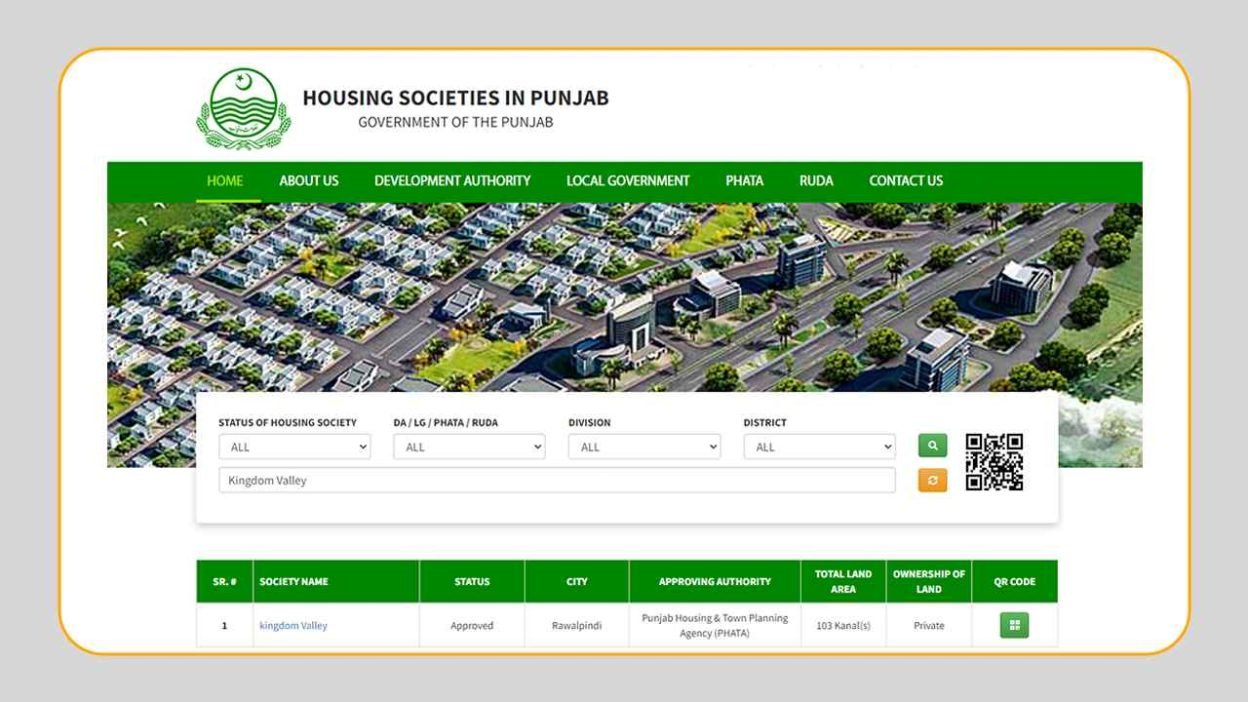
Task: Open the DA / LG / PHATA / RUDA dropdown
Action: [x=469, y=447]
